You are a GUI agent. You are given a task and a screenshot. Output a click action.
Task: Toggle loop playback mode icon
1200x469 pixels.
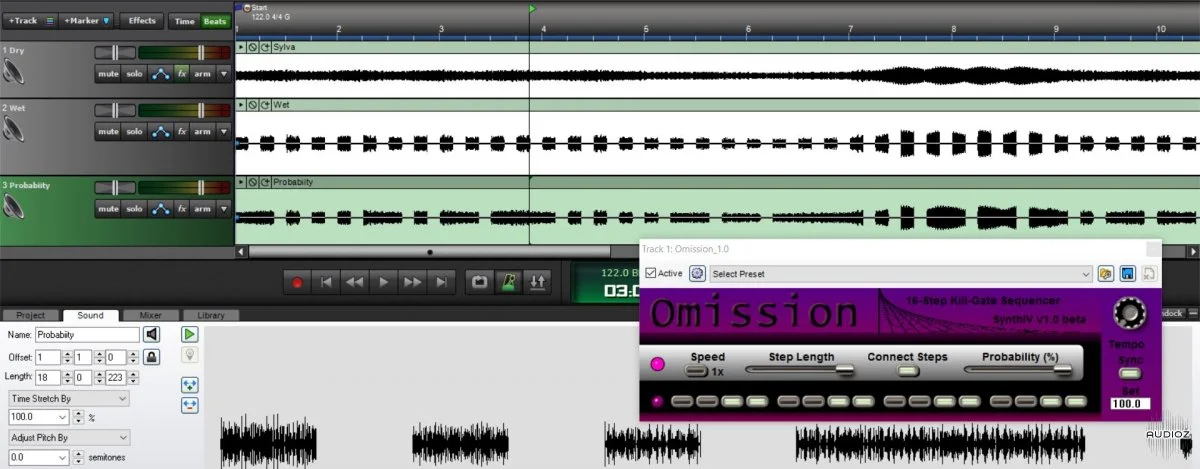pyautogui.click(x=479, y=283)
